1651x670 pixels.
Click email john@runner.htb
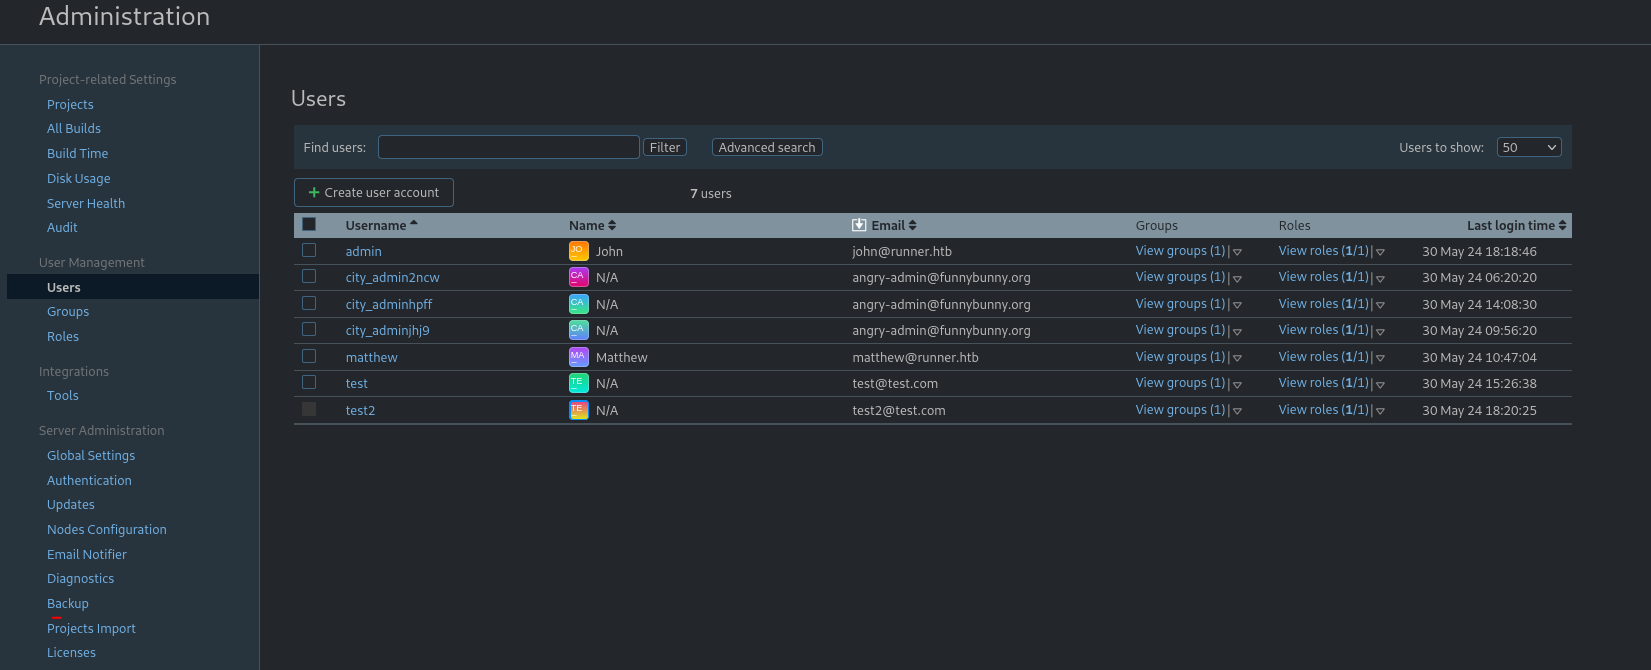click(x=902, y=251)
